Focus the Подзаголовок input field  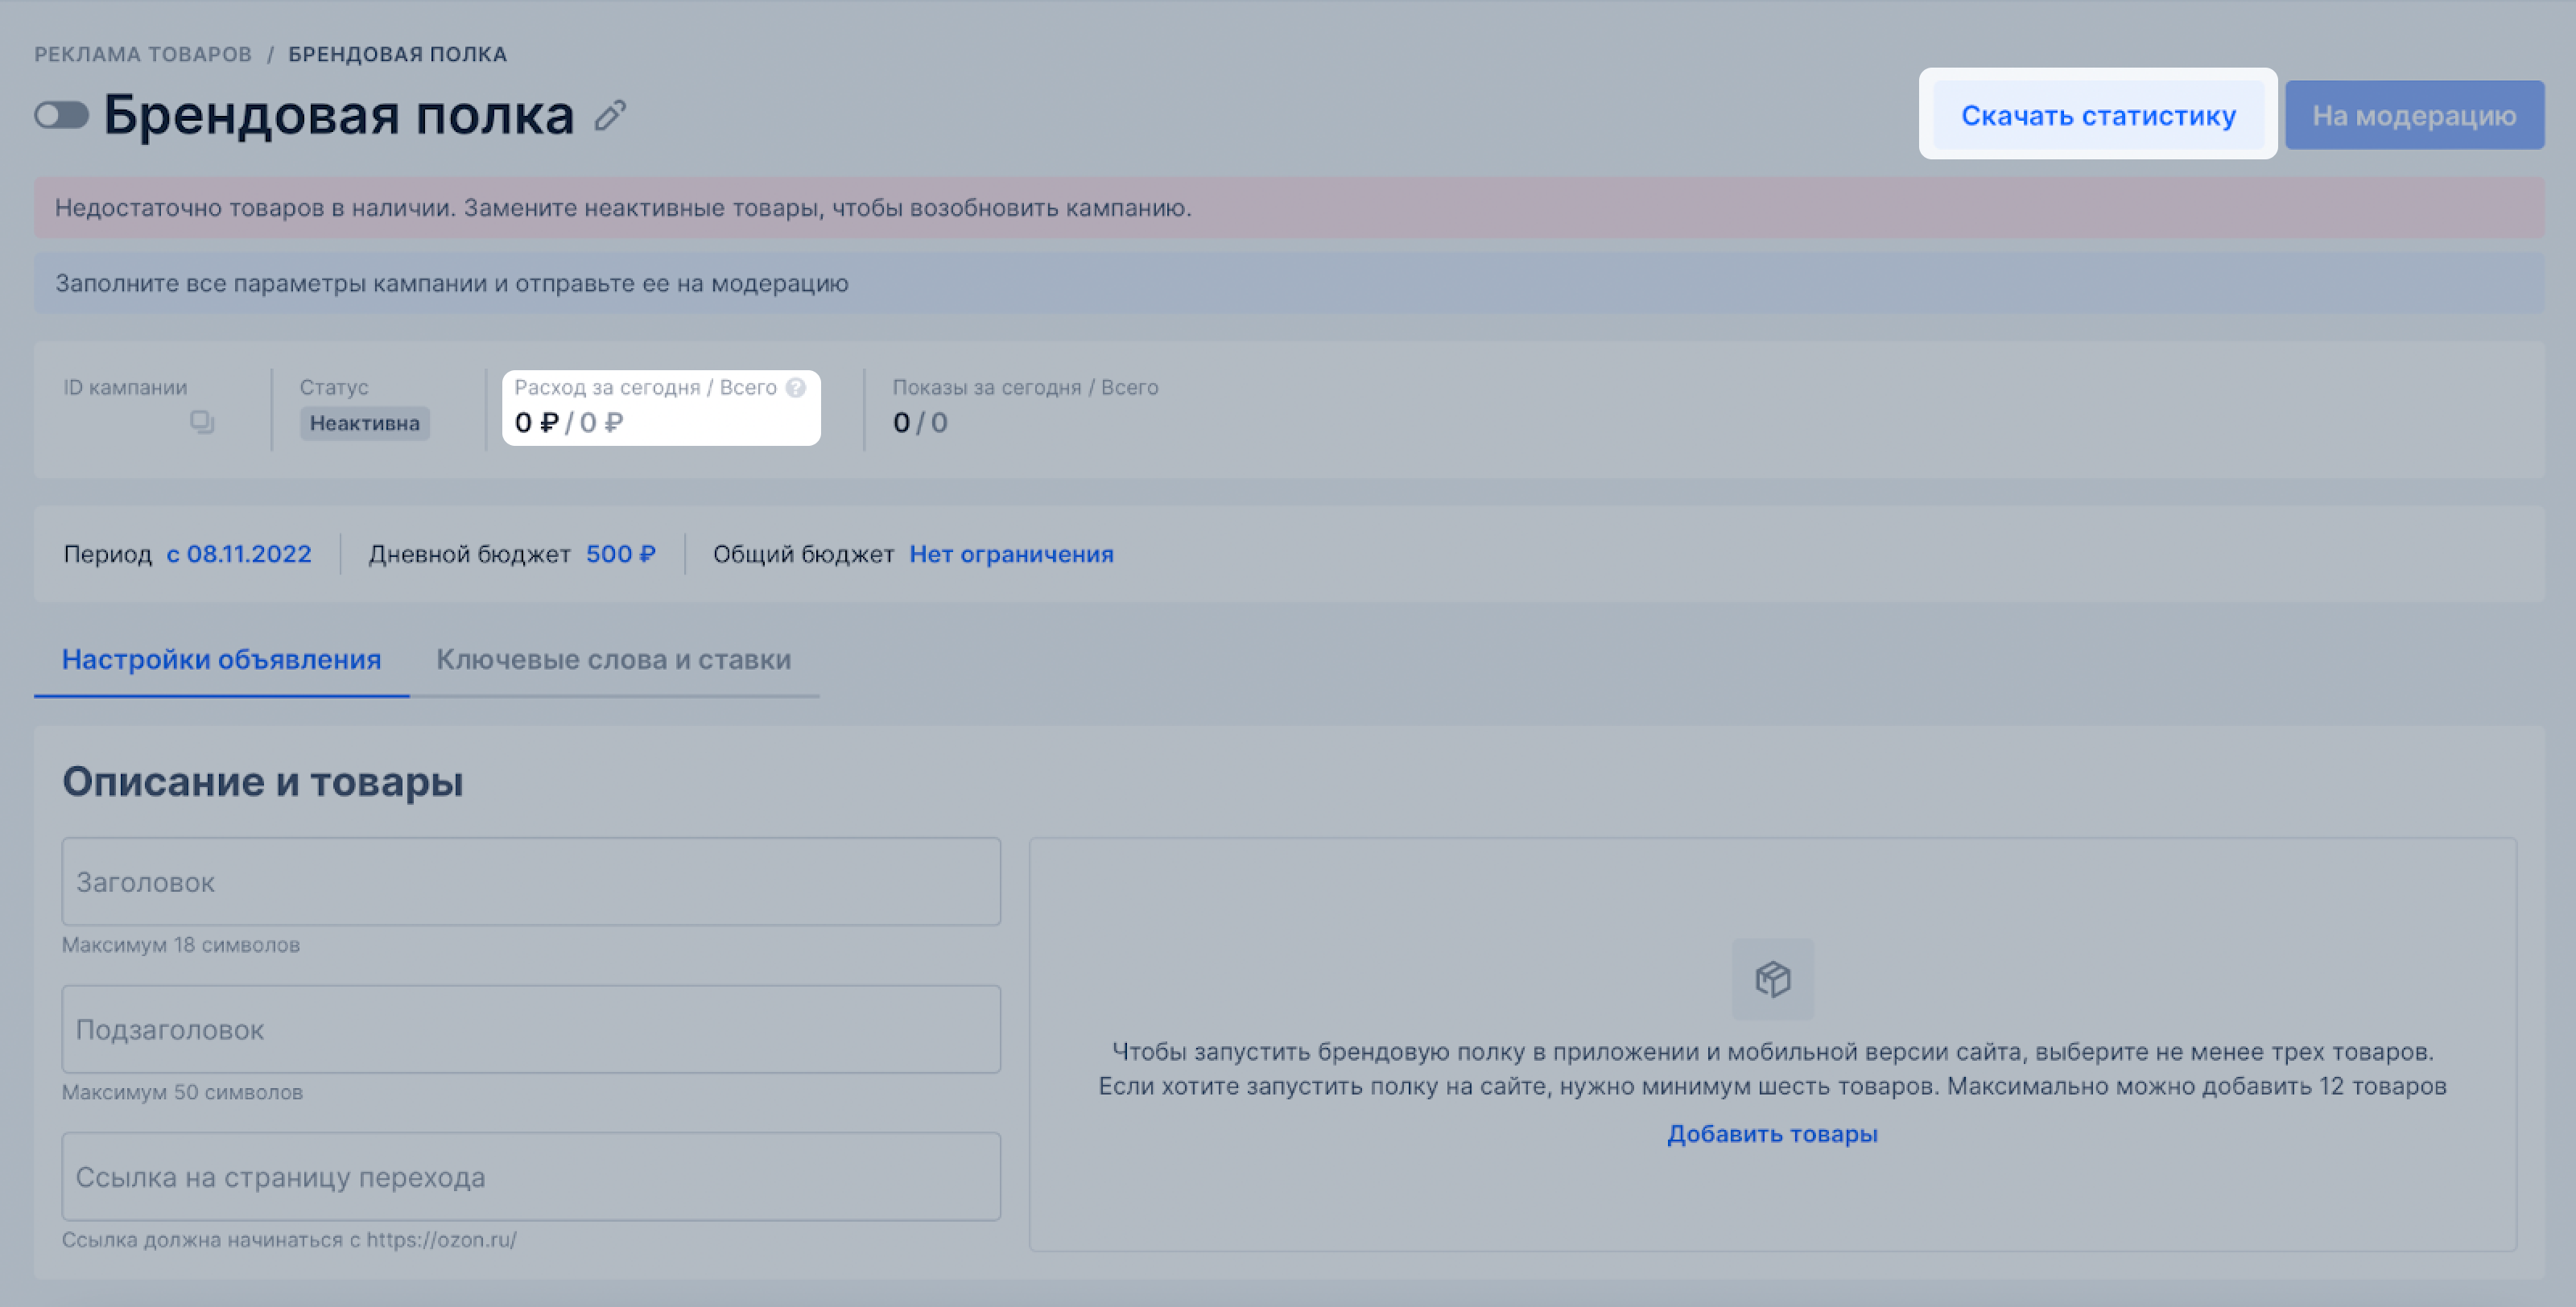coord(531,1029)
